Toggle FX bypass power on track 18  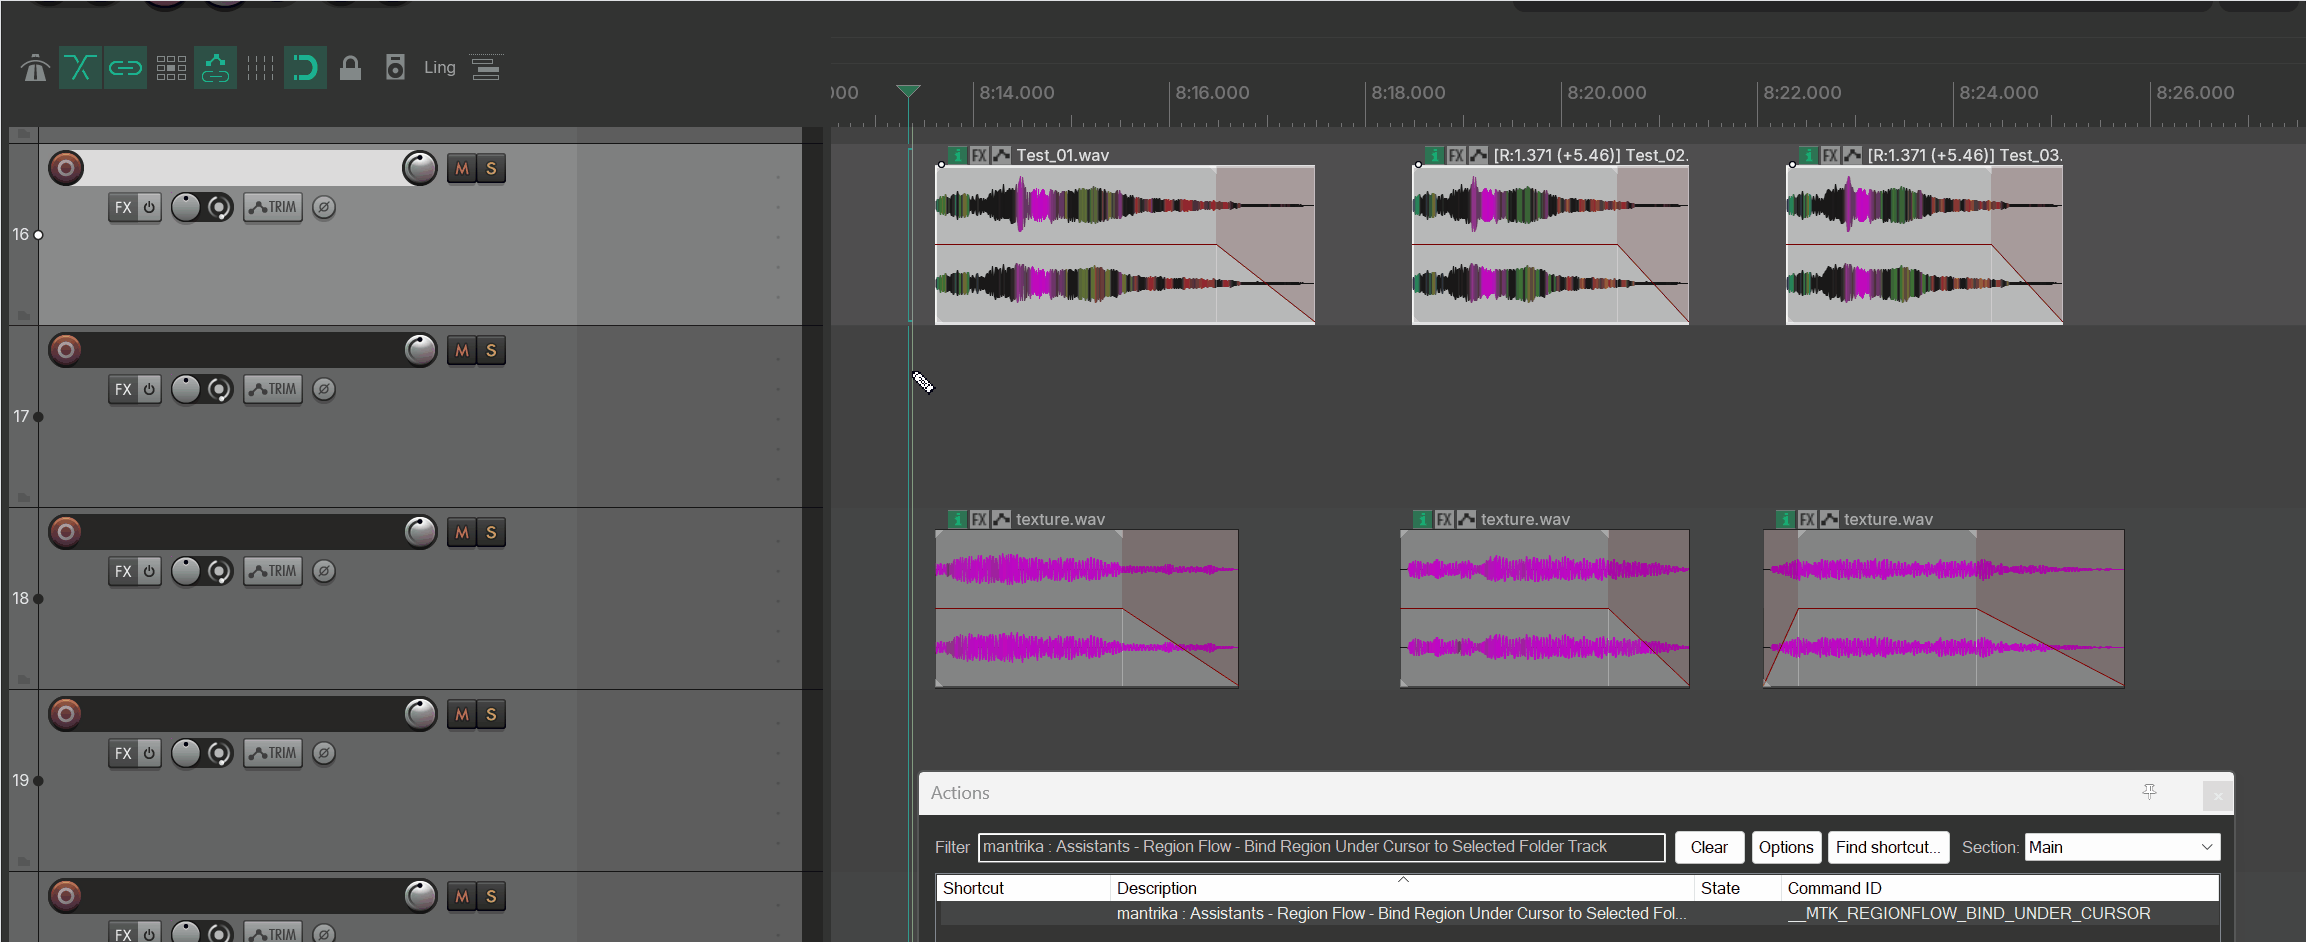click(x=149, y=572)
